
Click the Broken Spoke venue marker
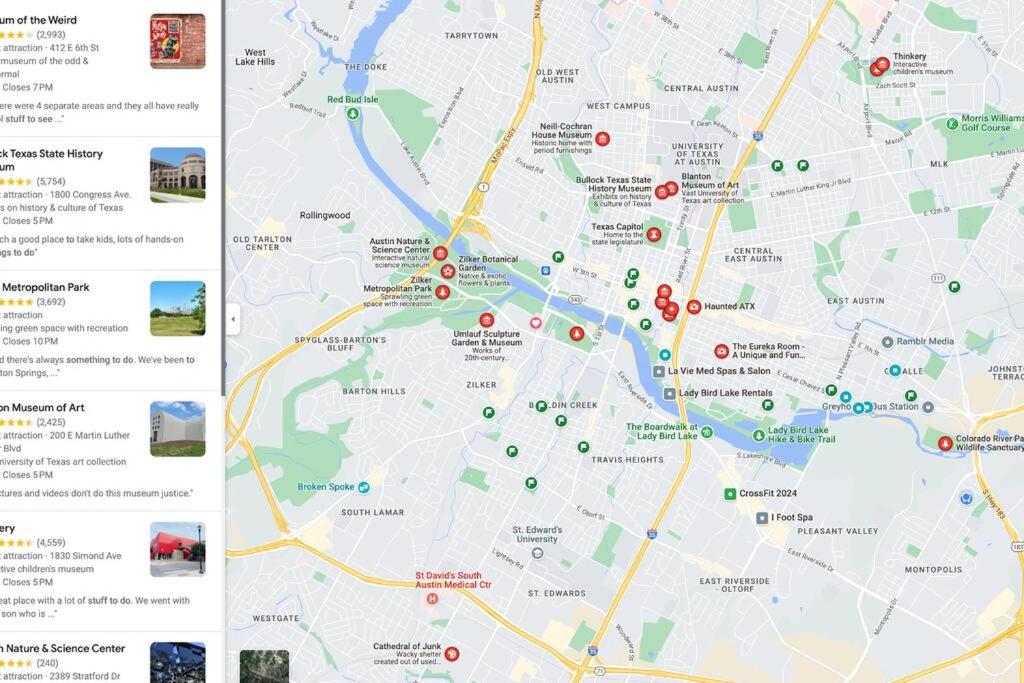click(364, 487)
